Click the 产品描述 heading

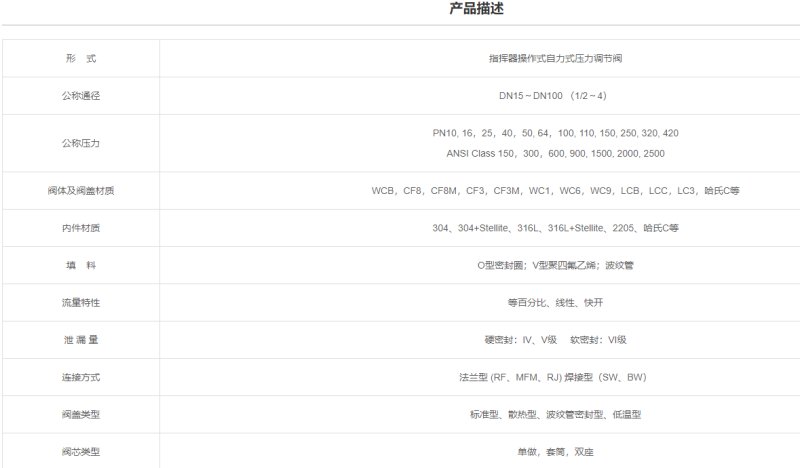[476, 10]
